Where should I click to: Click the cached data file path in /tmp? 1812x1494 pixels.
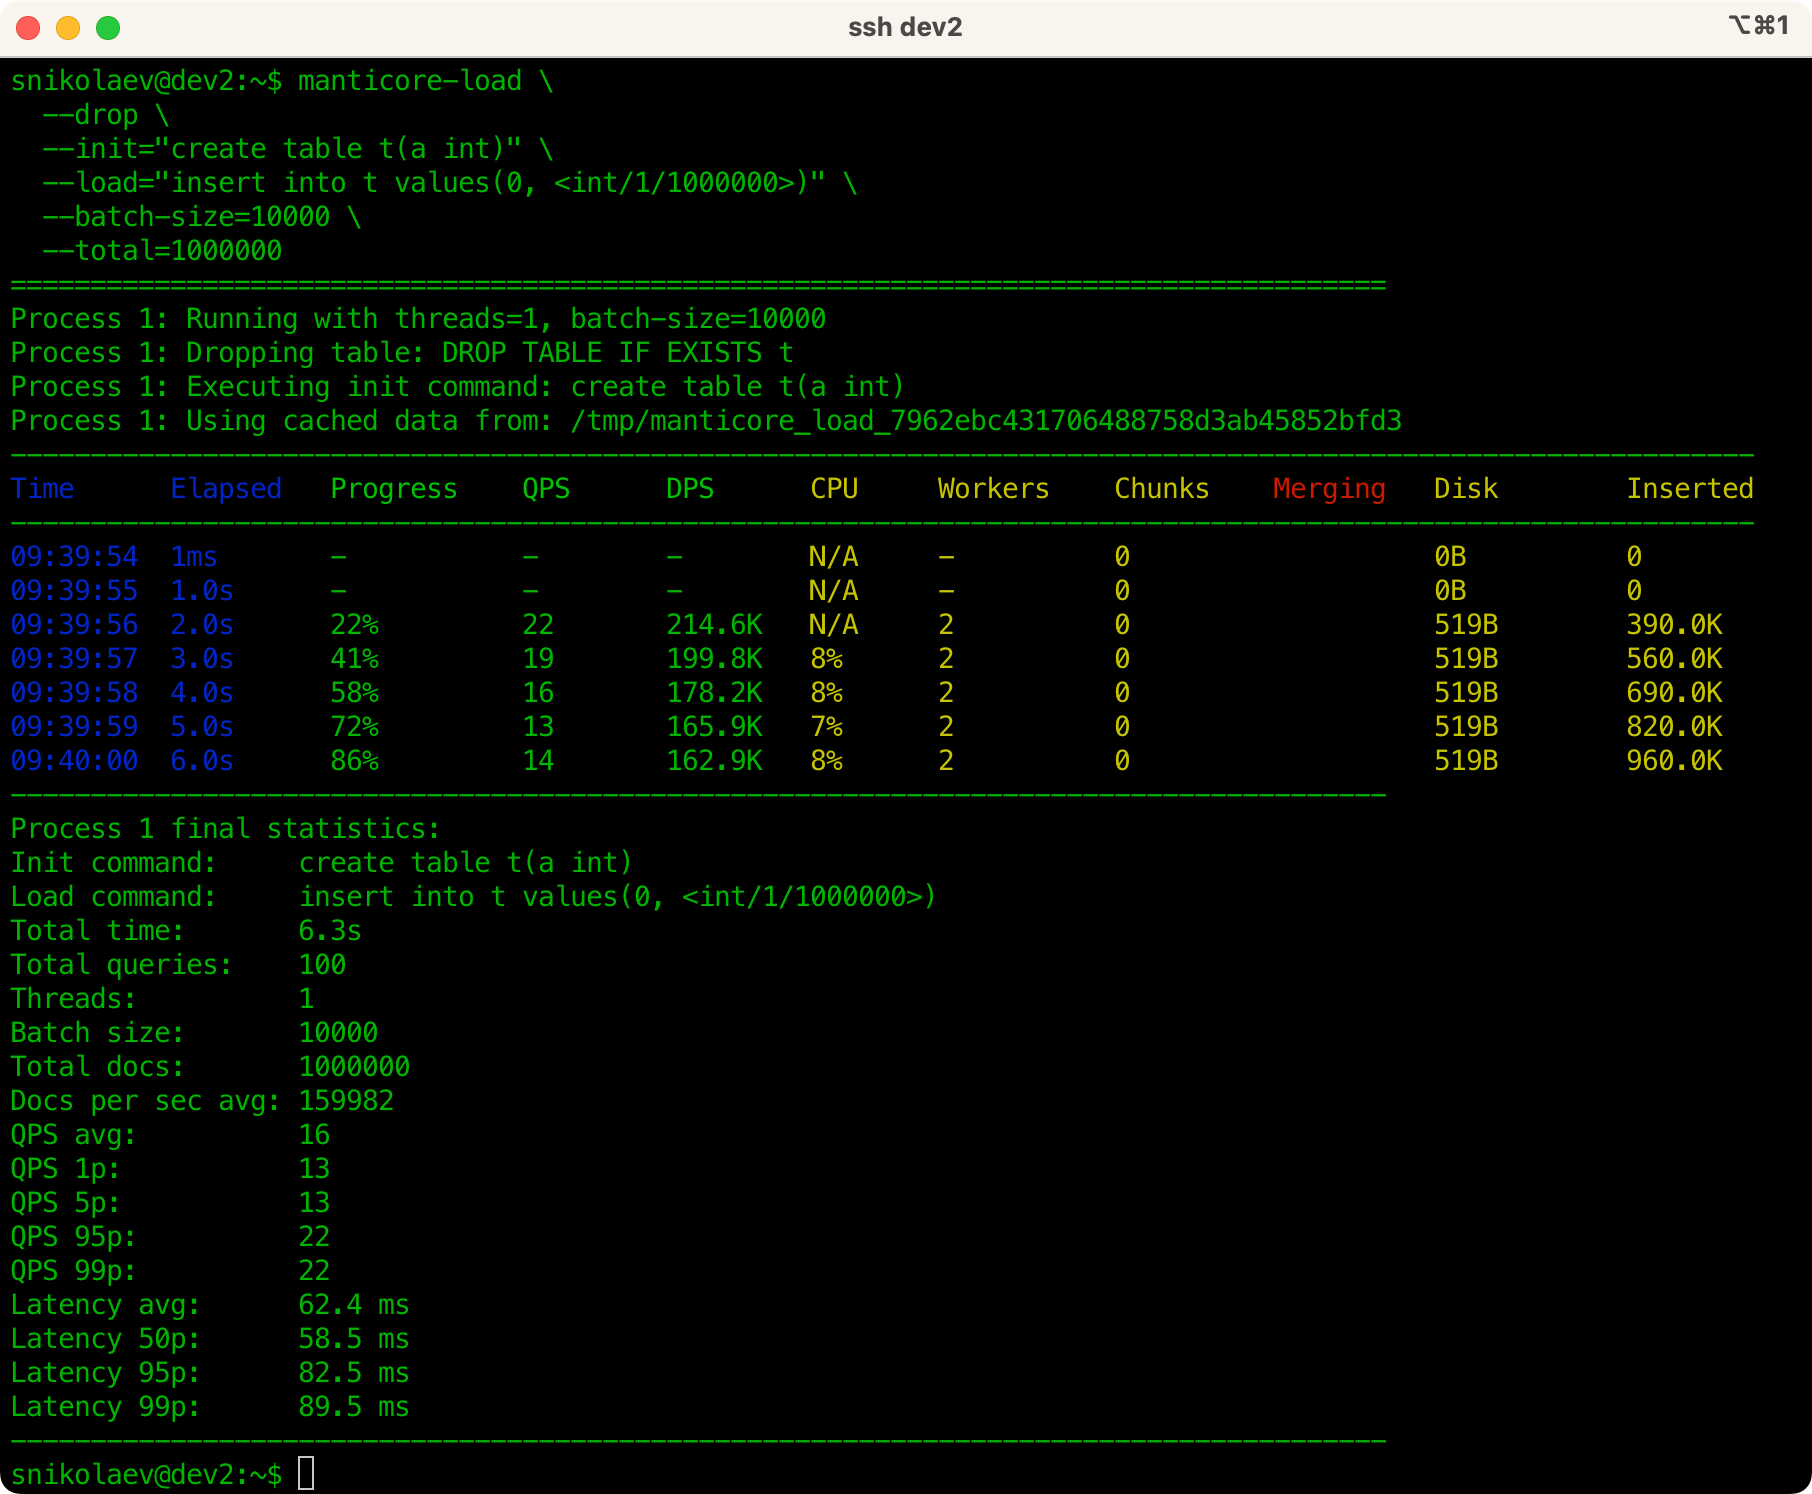click(x=986, y=421)
